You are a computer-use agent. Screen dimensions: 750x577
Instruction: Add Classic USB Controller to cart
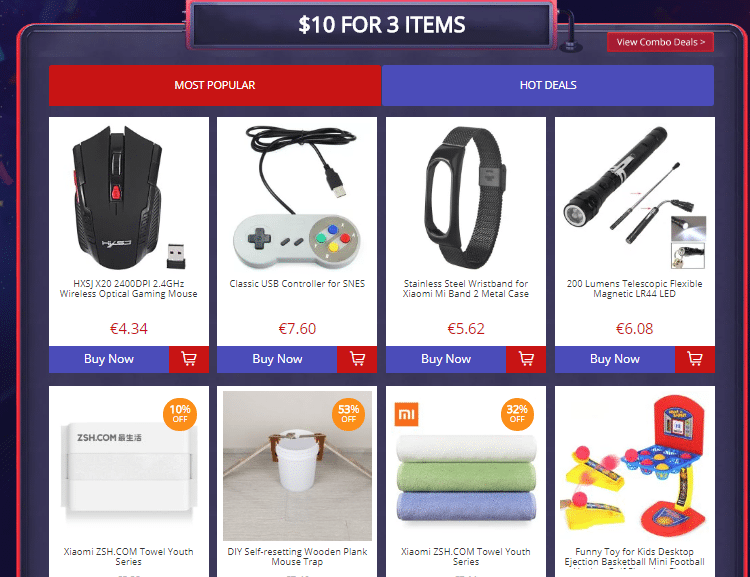click(357, 359)
